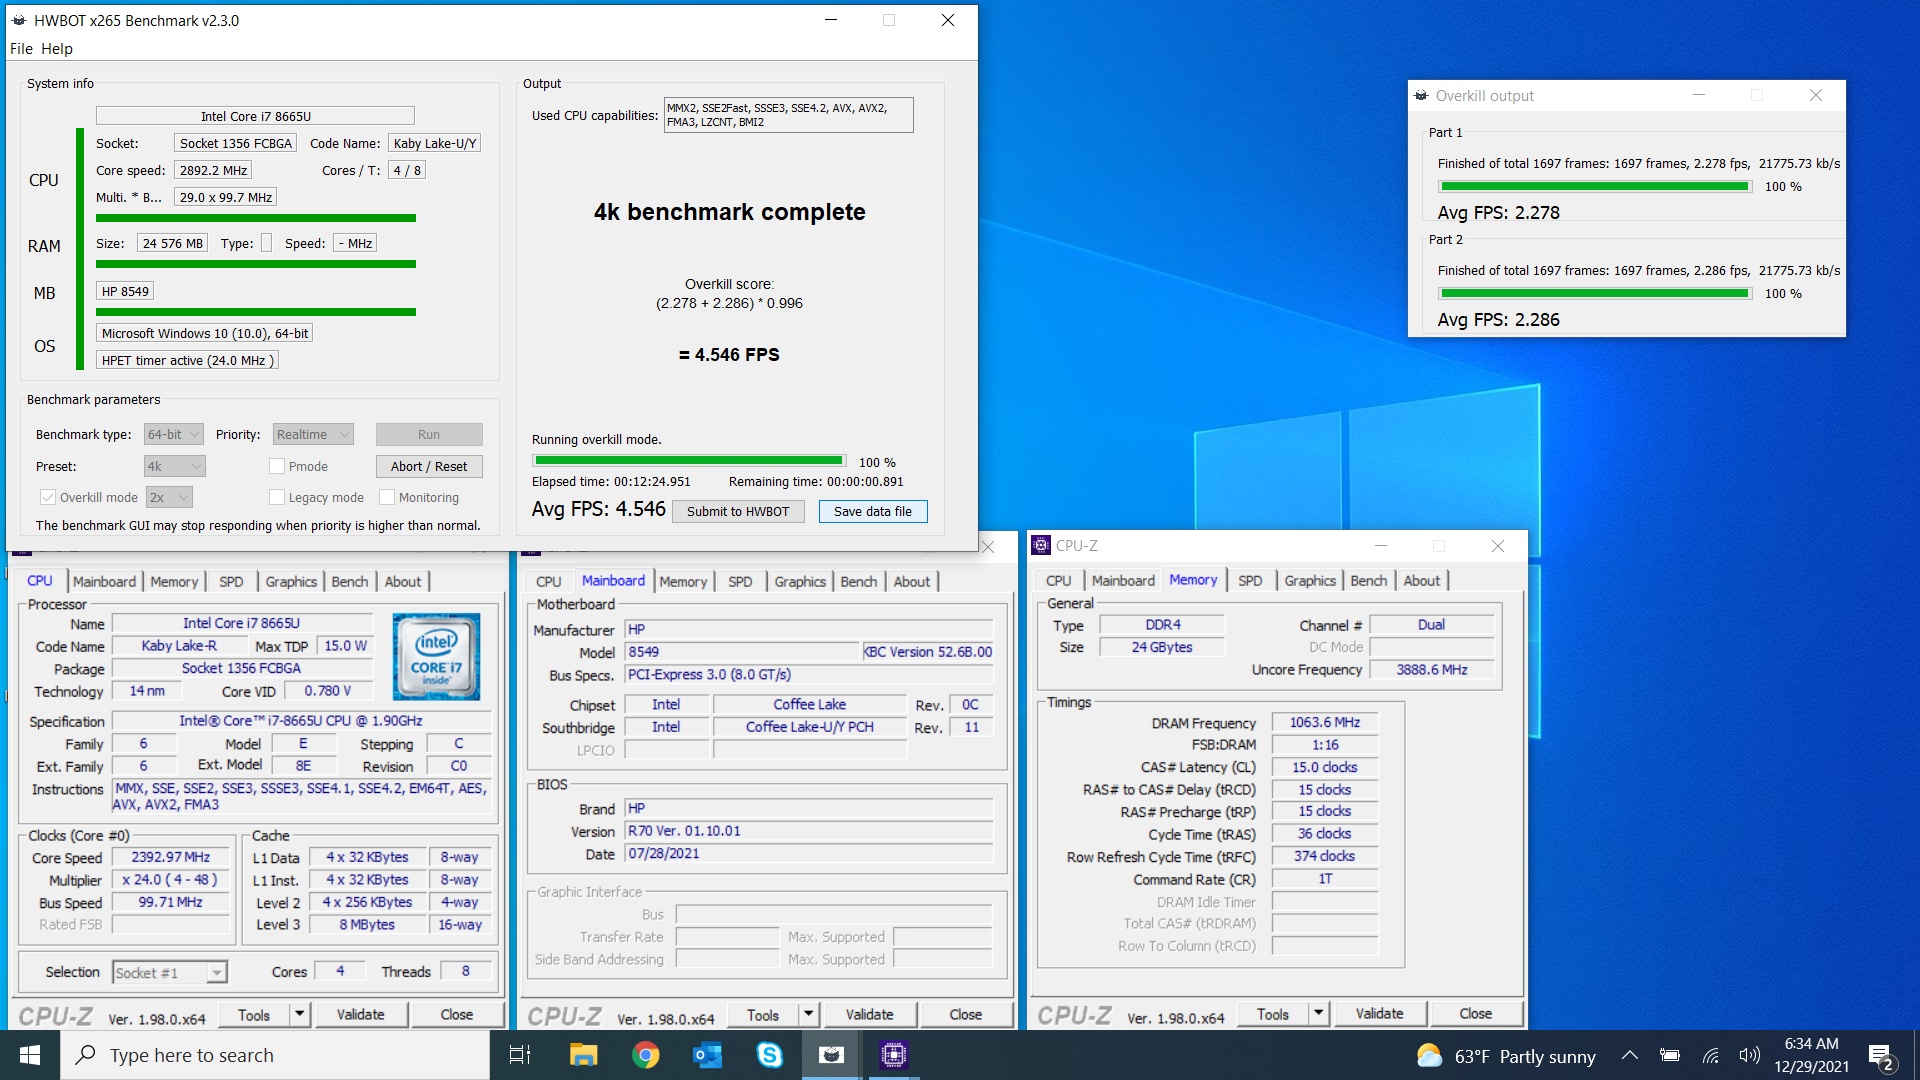Switch to Memory tab in left CPU-Z window
The width and height of the screenshot is (1920, 1080).
click(x=174, y=581)
